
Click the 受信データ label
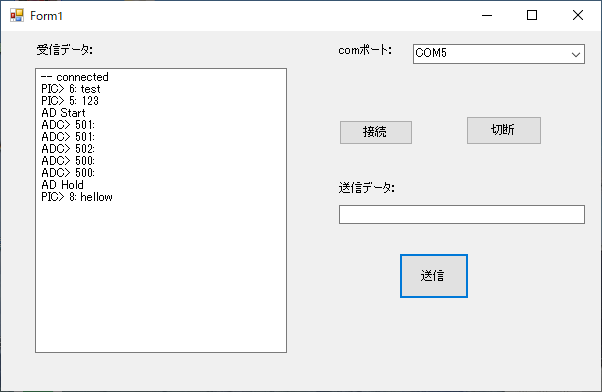click(64, 50)
